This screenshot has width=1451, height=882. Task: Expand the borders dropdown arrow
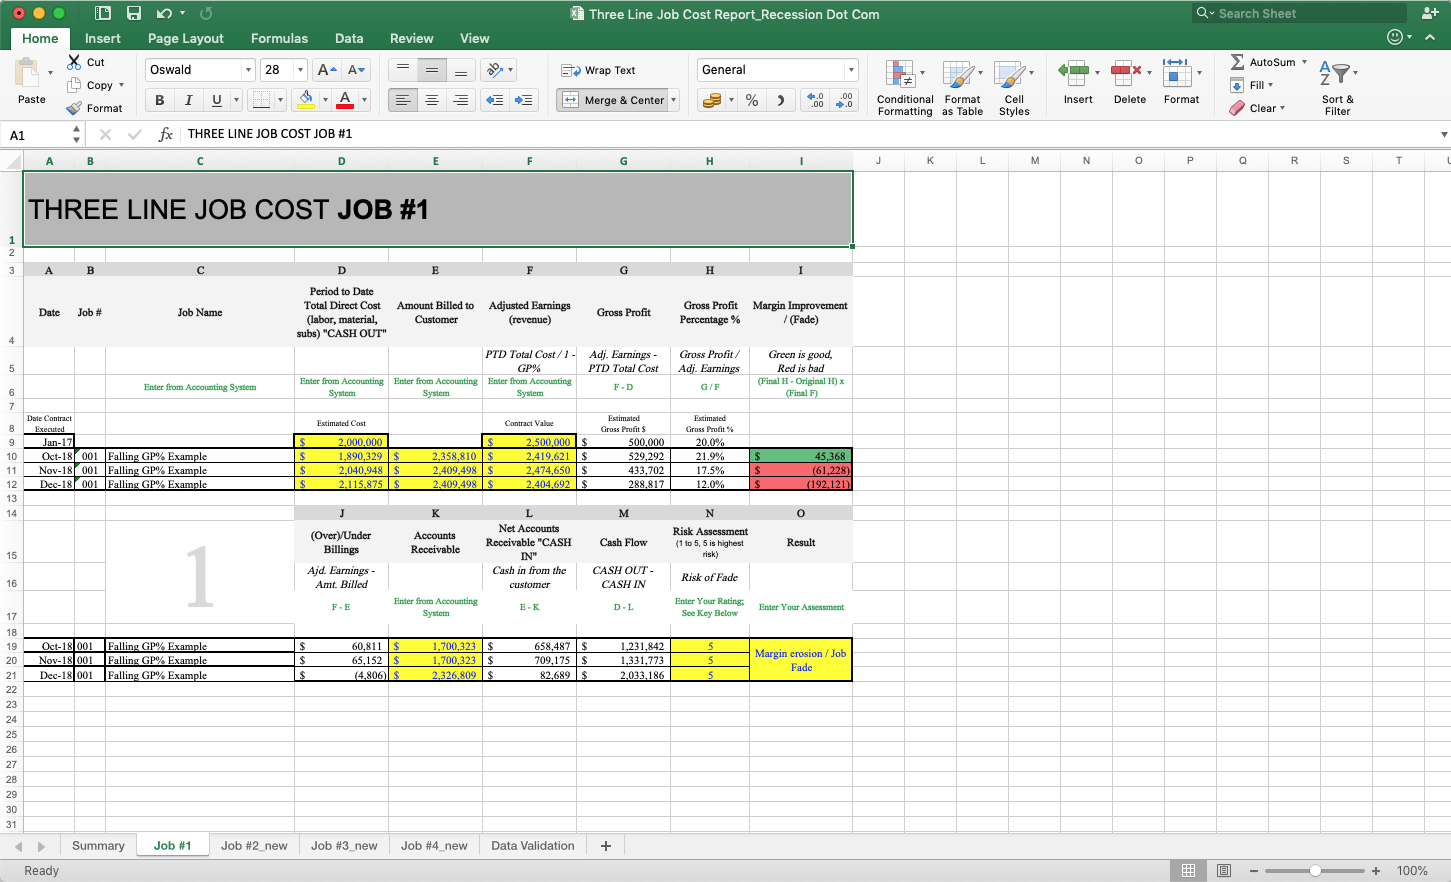pos(280,100)
